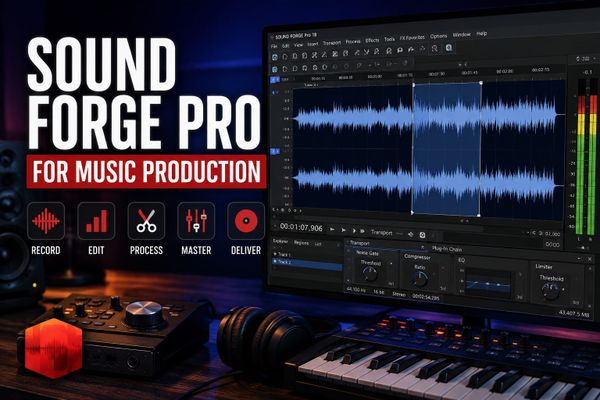
Task: Click the Record waveform icon
Action: pos(46,221)
